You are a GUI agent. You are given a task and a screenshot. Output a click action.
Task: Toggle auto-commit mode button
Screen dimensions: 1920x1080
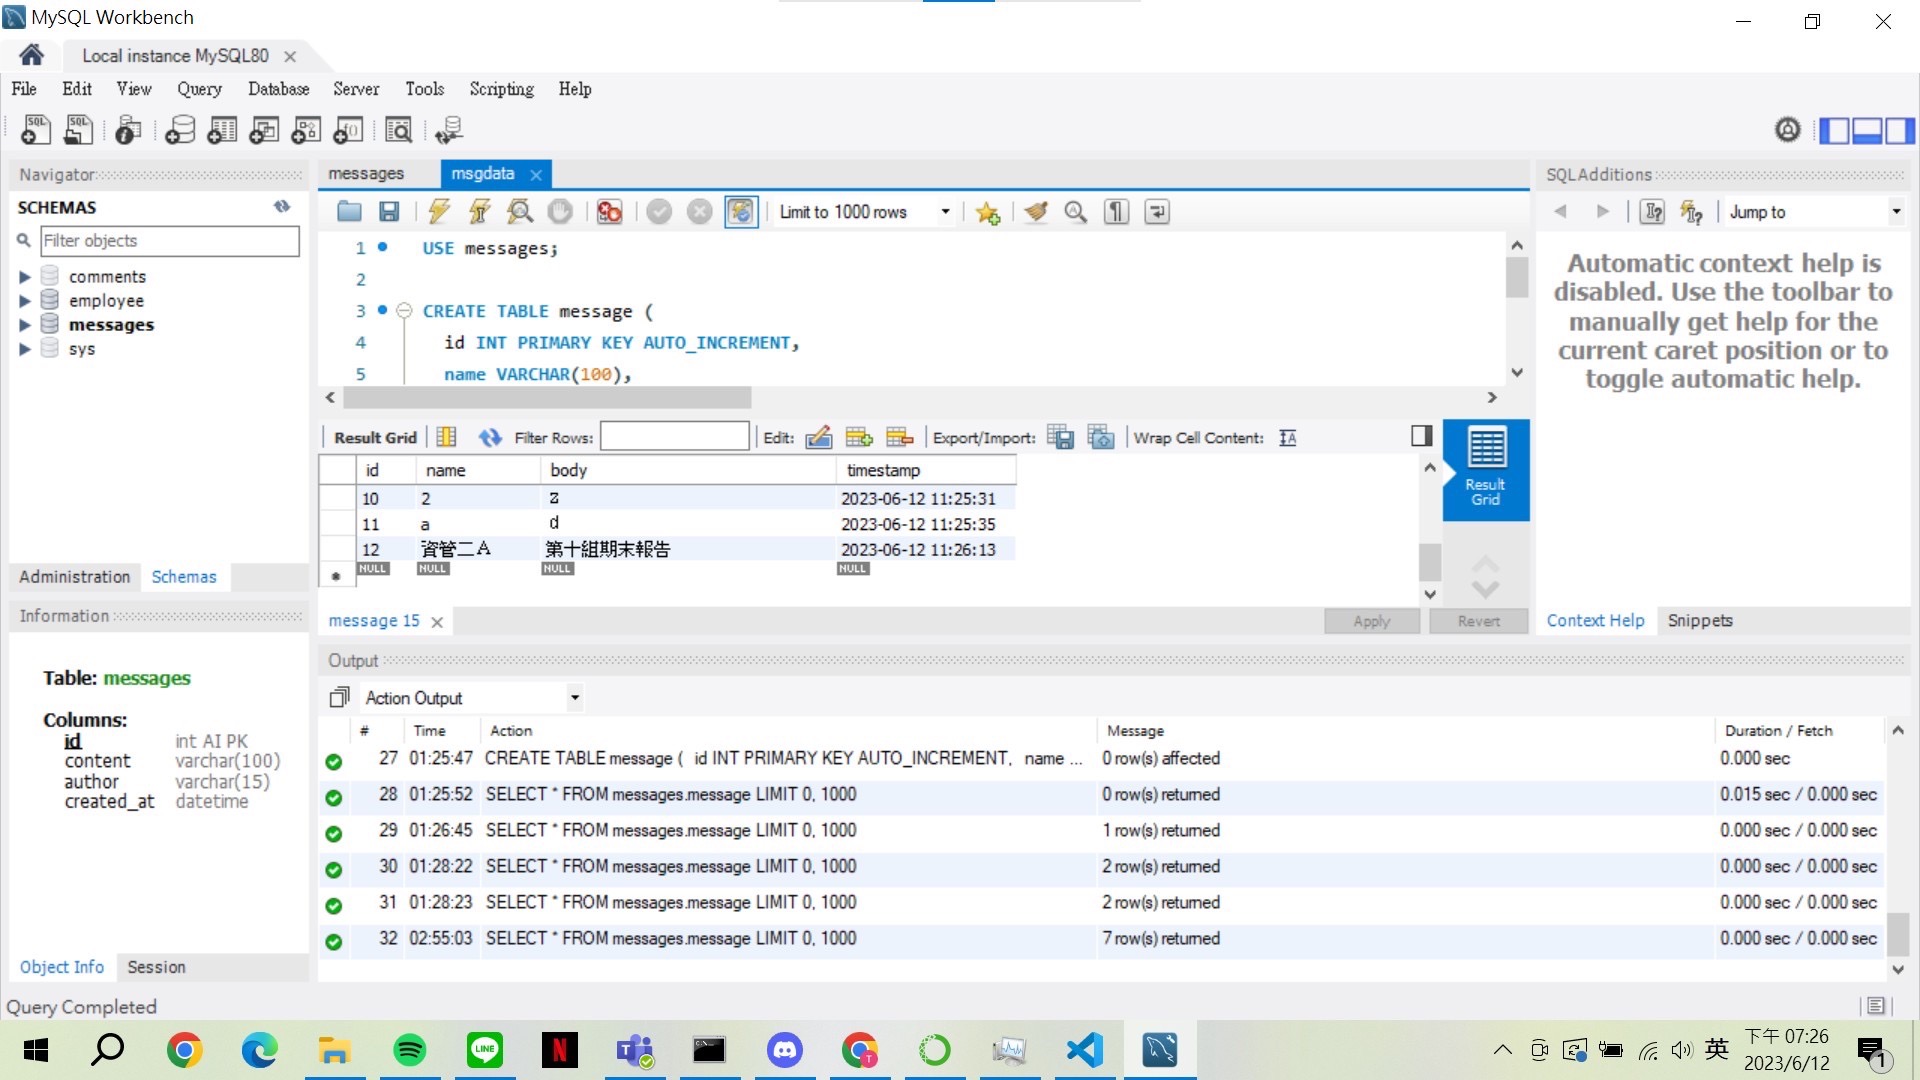[x=741, y=211]
